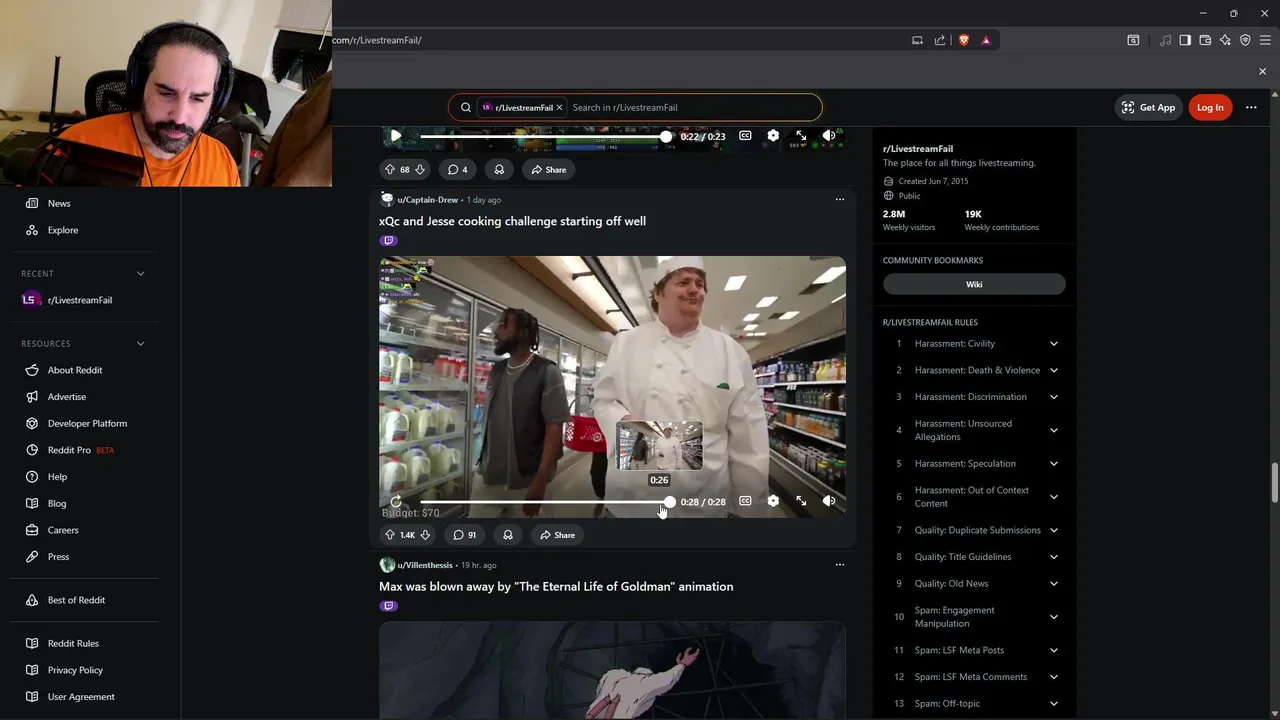Open the options menu for the Captain-Drew post
The height and width of the screenshot is (720, 1280).
tap(840, 199)
